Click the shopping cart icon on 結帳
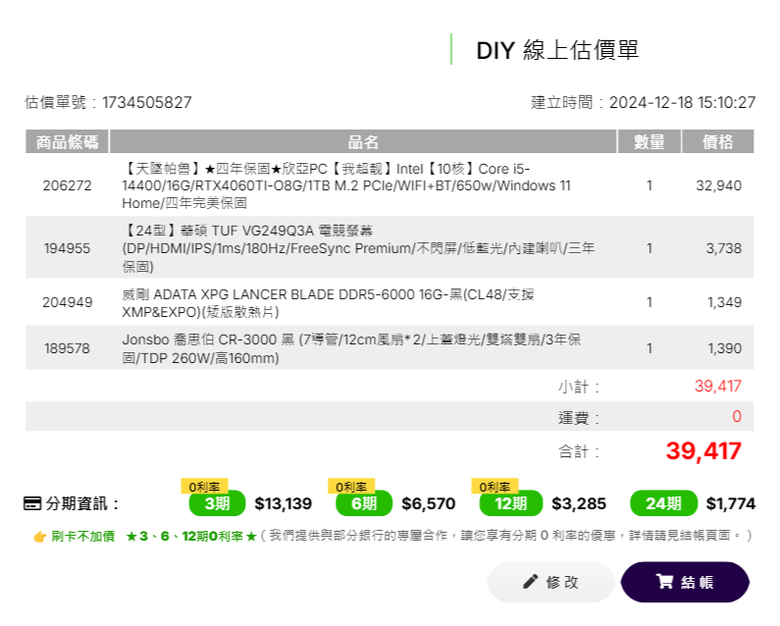 point(665,581)
